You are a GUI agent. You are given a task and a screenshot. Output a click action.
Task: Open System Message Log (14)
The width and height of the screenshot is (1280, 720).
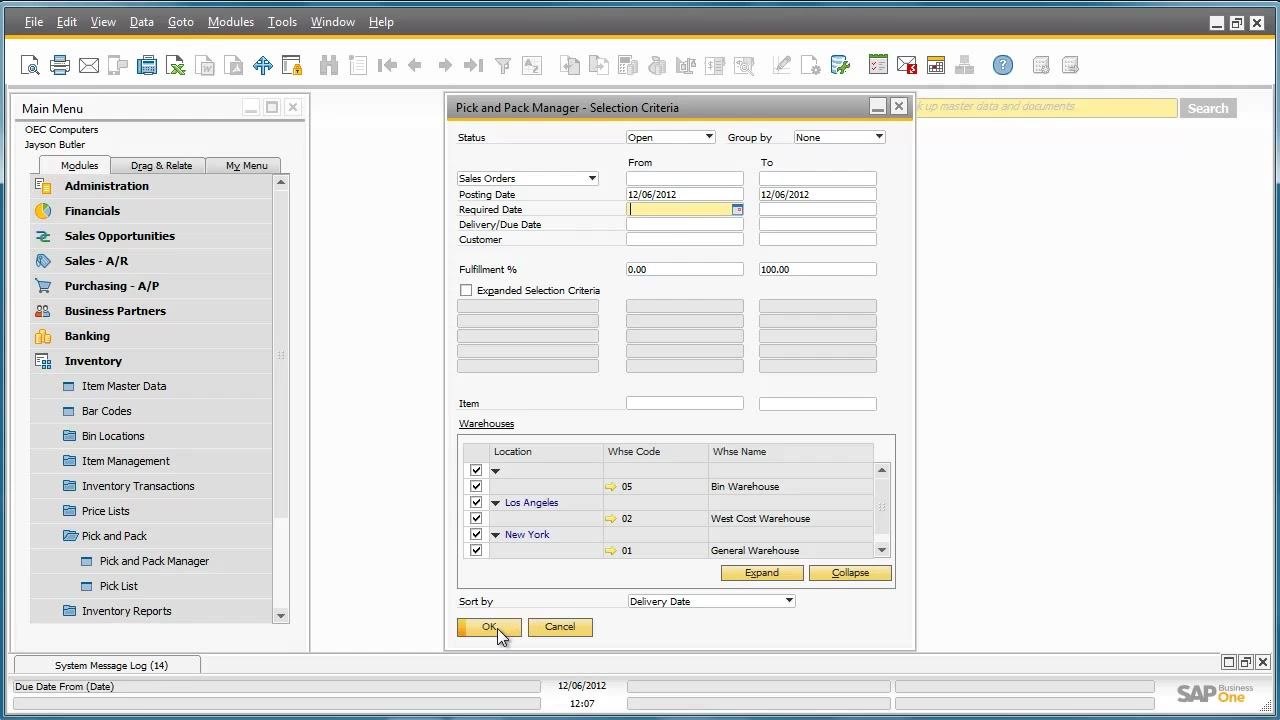[107, 665]
